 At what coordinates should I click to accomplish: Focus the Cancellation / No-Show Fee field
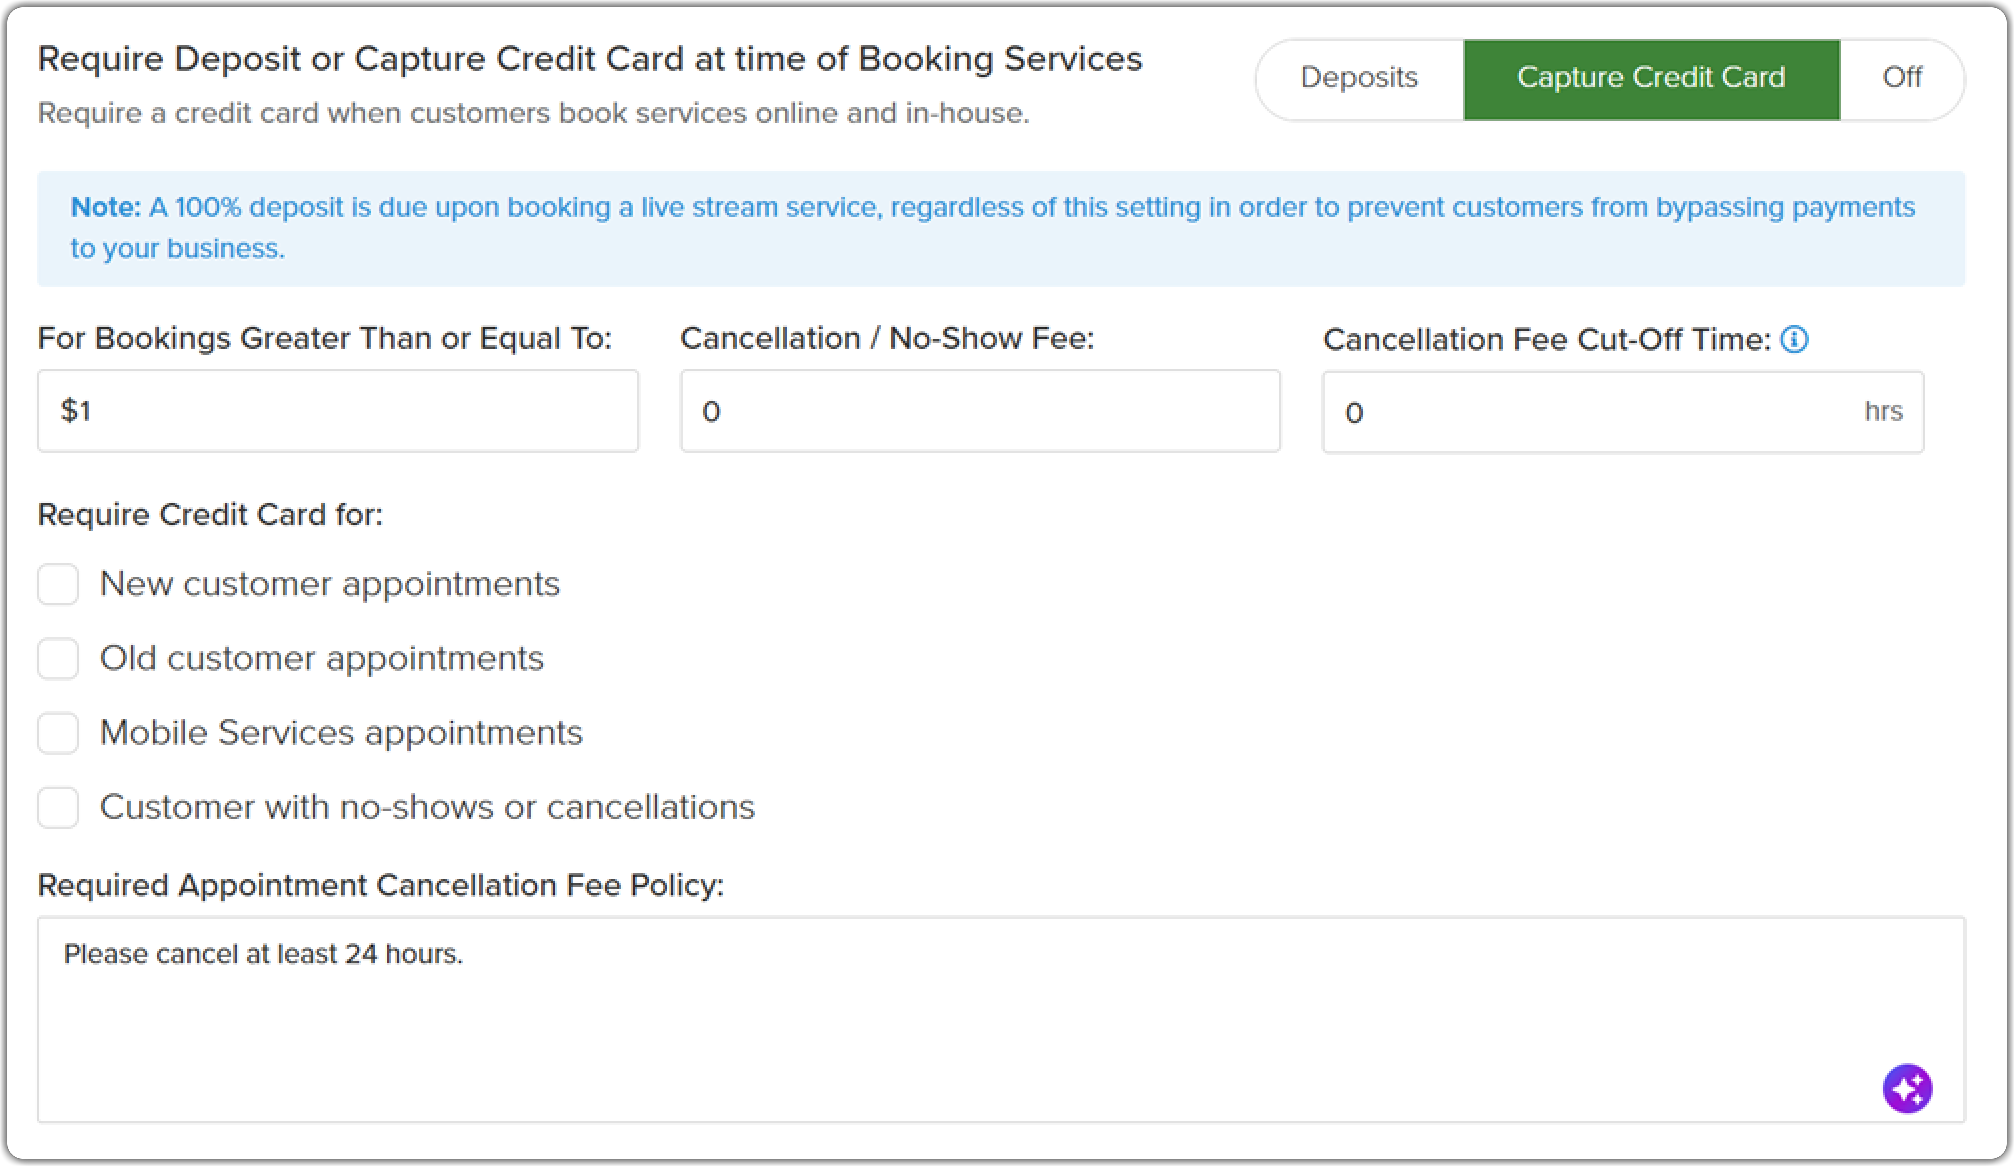pos(980,411)
